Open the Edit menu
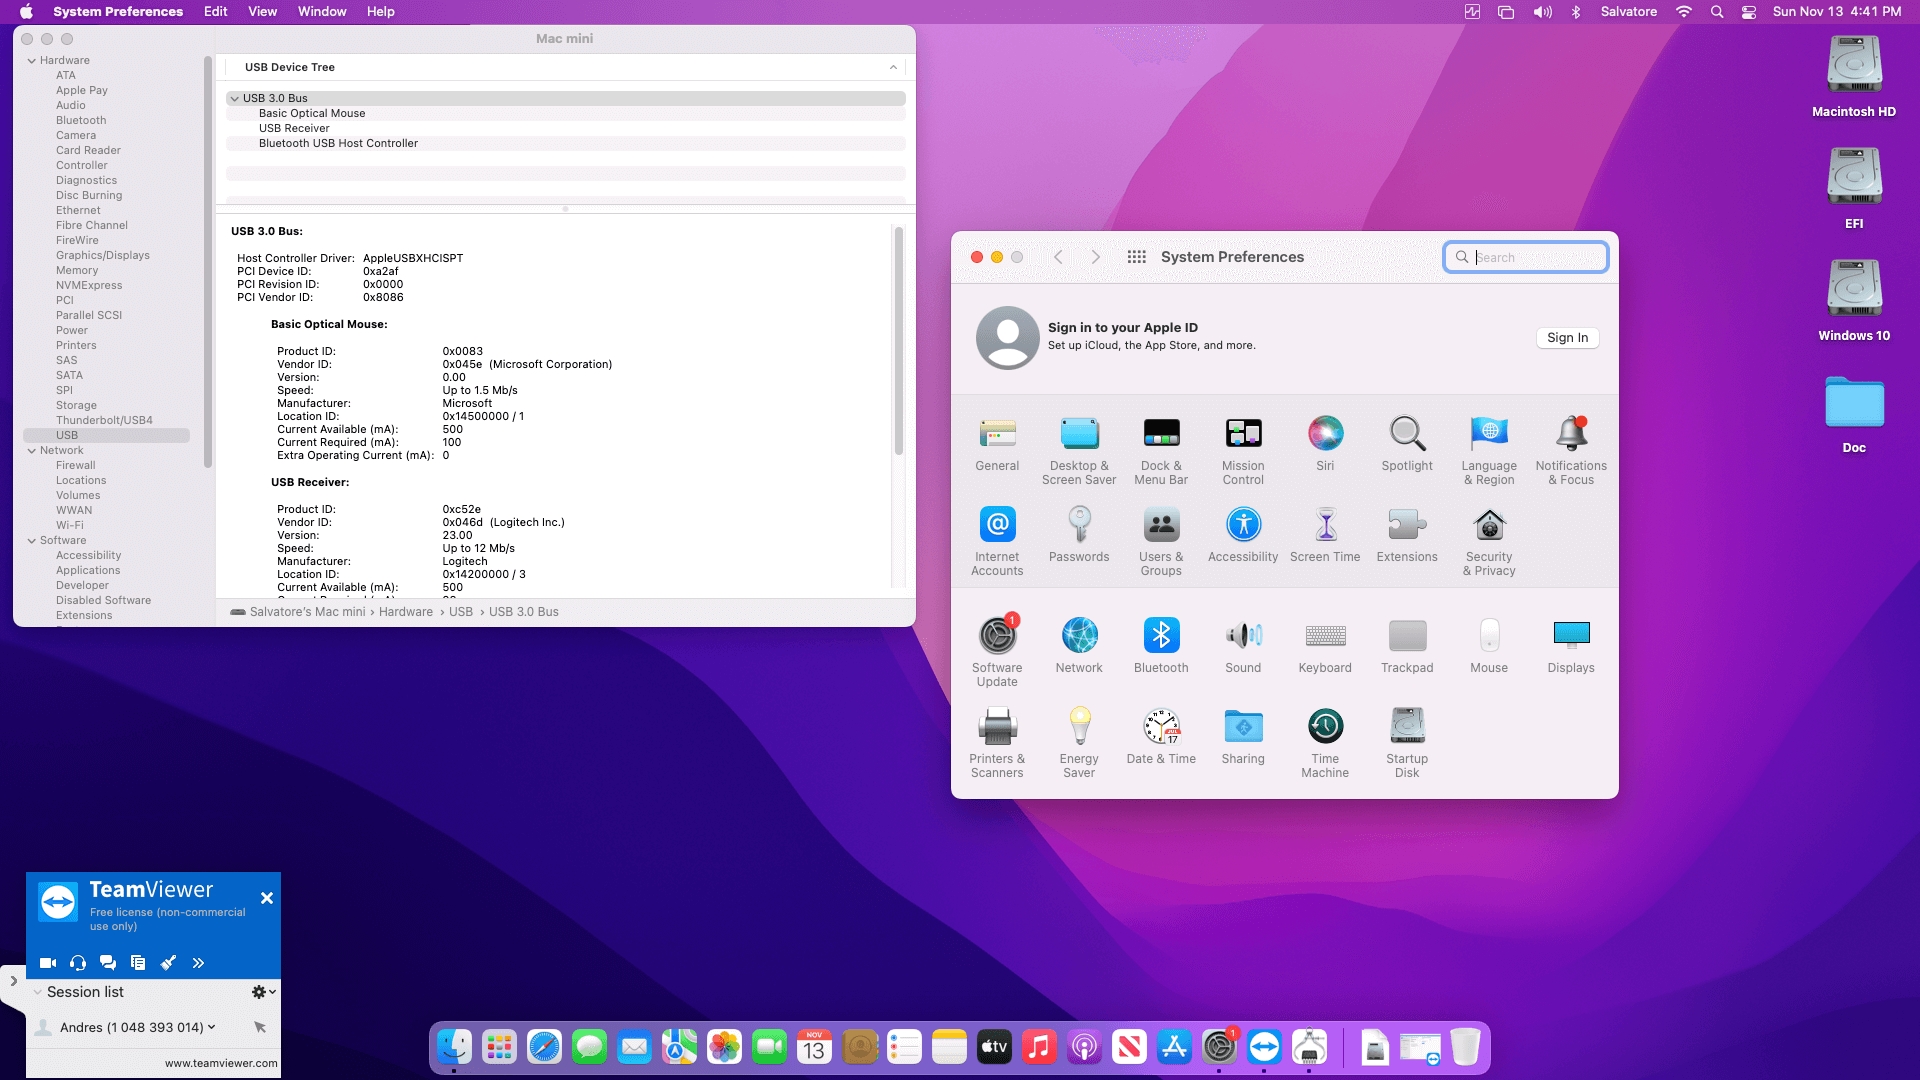The width and height of the screenshot is (1920, 1080). [216, 12]
